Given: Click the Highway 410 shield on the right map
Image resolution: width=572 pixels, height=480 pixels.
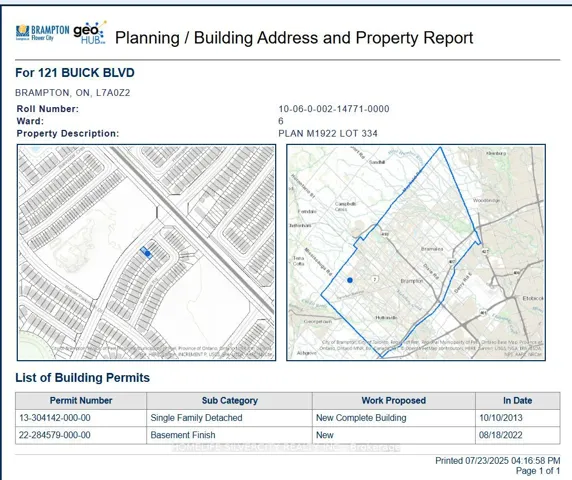Looking at the screenshot, I should coord(385,234).
